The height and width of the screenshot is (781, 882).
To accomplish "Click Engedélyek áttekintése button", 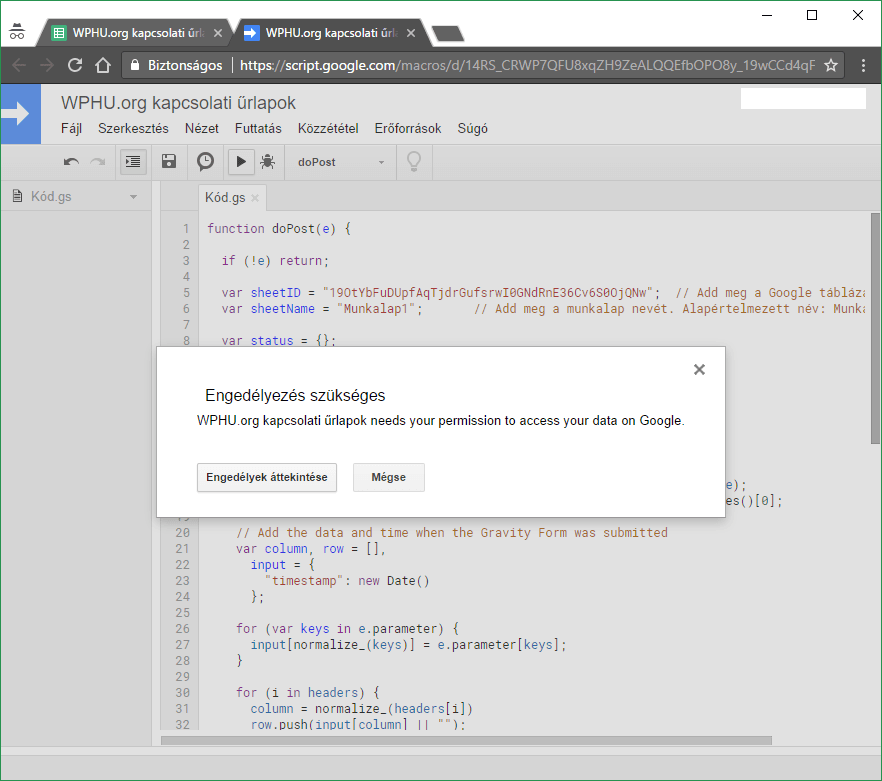I will 267,478.
